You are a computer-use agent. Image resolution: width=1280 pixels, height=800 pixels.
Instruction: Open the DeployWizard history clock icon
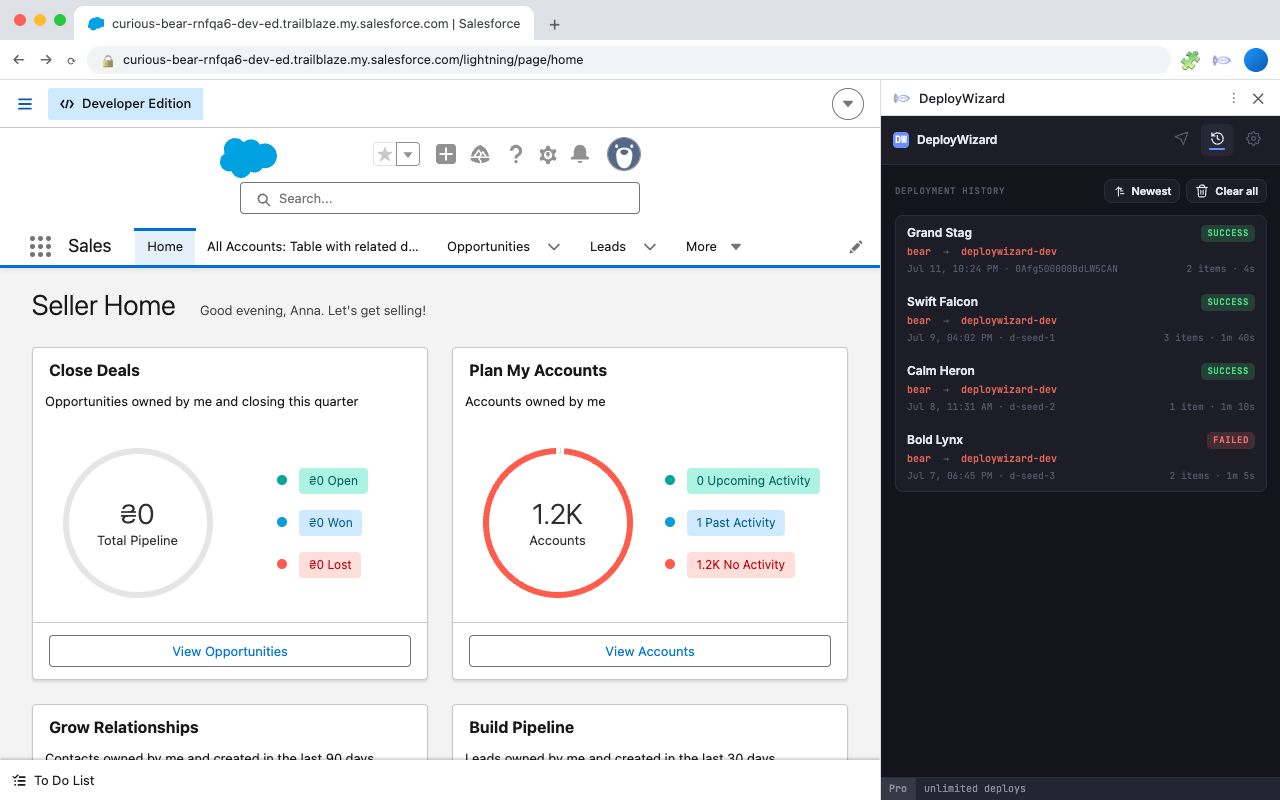[1217, 139]
